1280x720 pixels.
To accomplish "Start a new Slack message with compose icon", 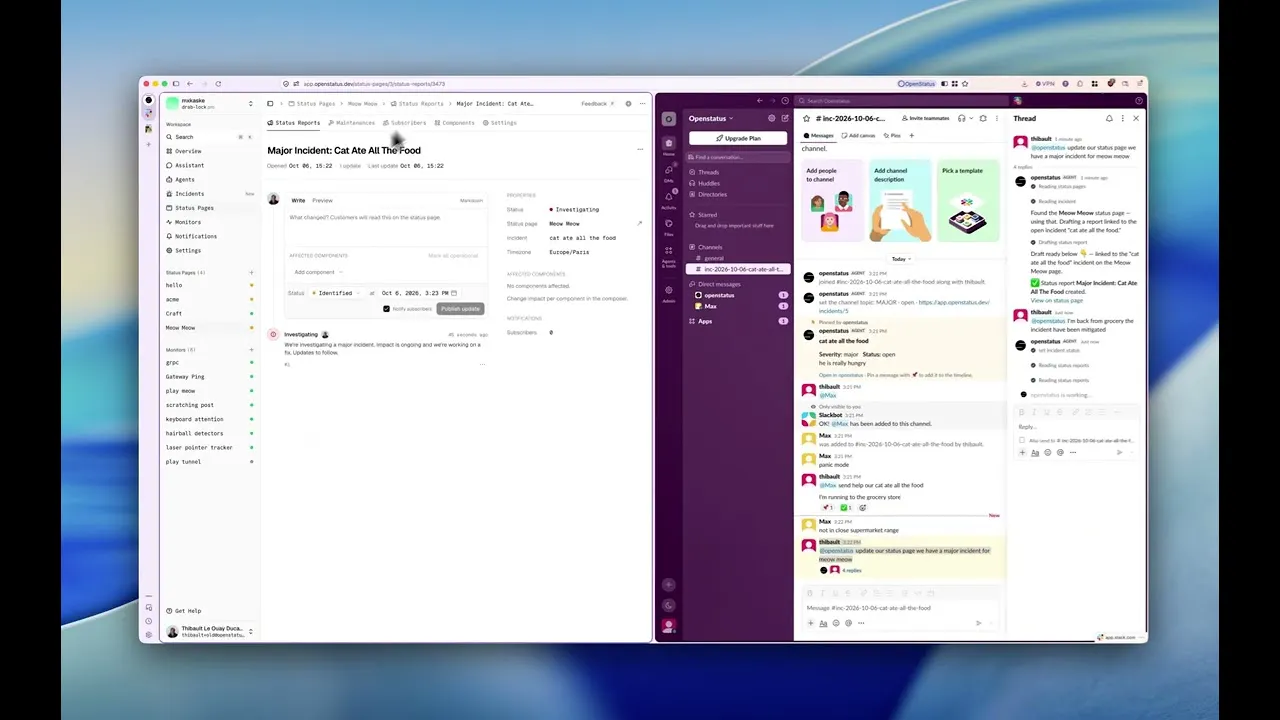I will [x=784, y=118].
